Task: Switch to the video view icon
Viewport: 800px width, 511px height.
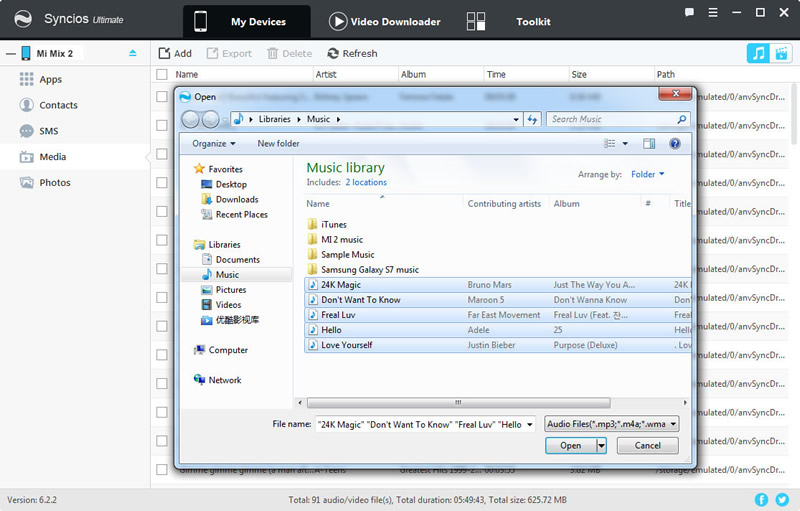Action: point(781,53)
